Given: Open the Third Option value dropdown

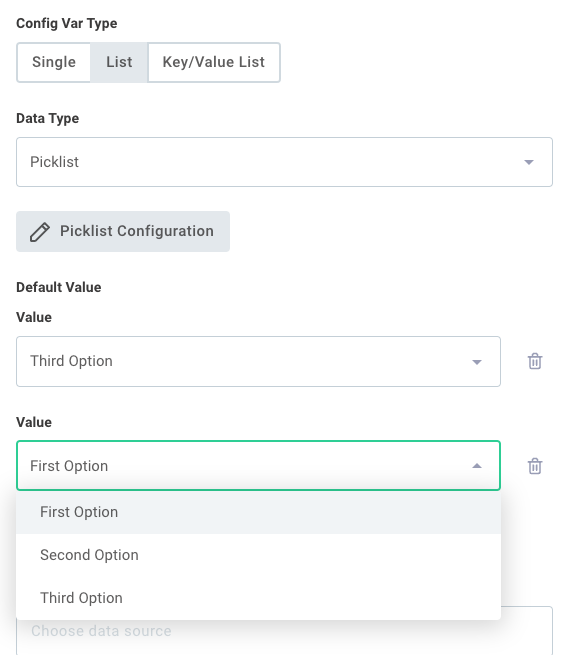Looking at the screenshot, I should coord(258,361).
